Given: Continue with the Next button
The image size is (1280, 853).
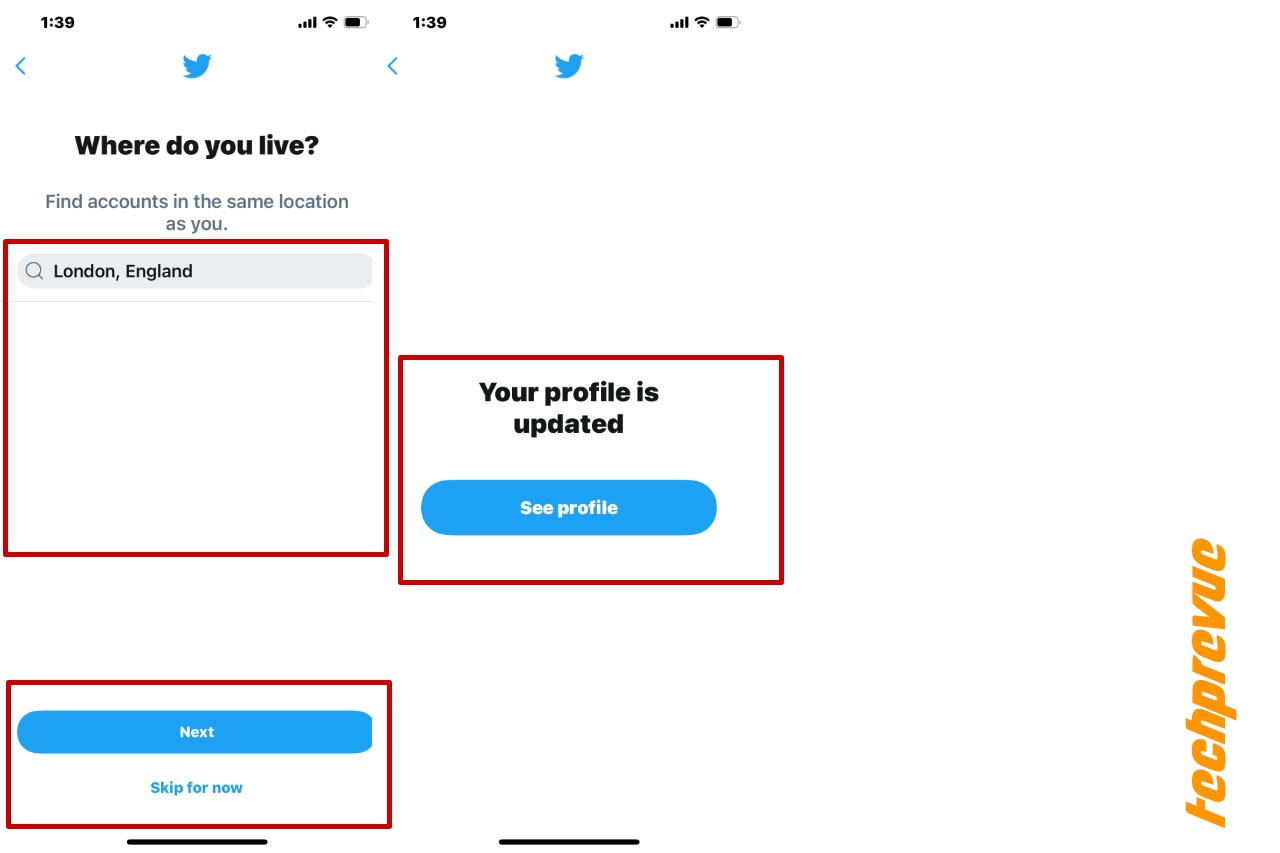Looking at the screenshot, I should [195, 732].
